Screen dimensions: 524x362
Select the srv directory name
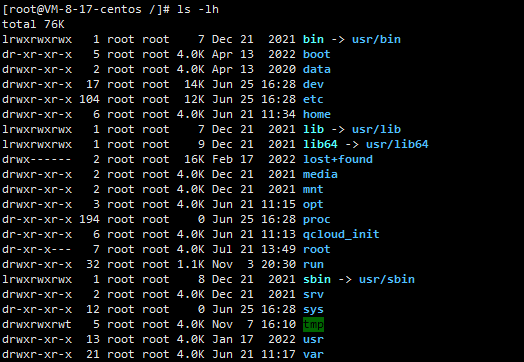point(313,294)
